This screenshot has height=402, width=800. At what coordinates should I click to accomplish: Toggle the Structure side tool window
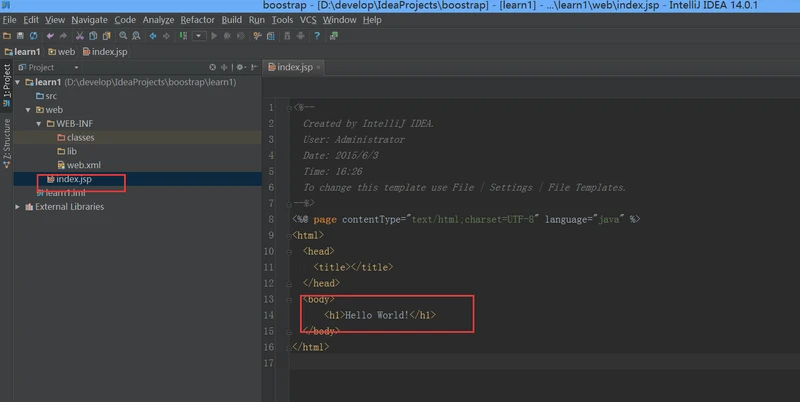coord(7,143)
